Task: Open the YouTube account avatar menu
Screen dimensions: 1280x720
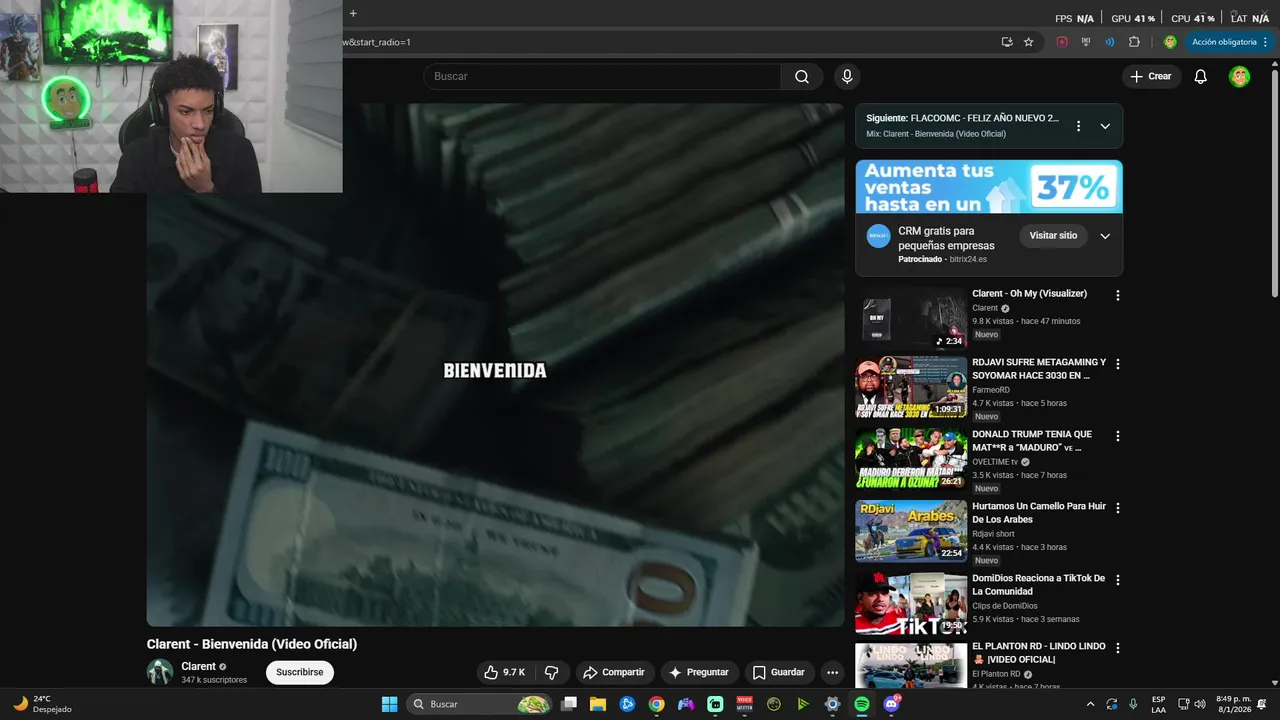Action: 1239,77
